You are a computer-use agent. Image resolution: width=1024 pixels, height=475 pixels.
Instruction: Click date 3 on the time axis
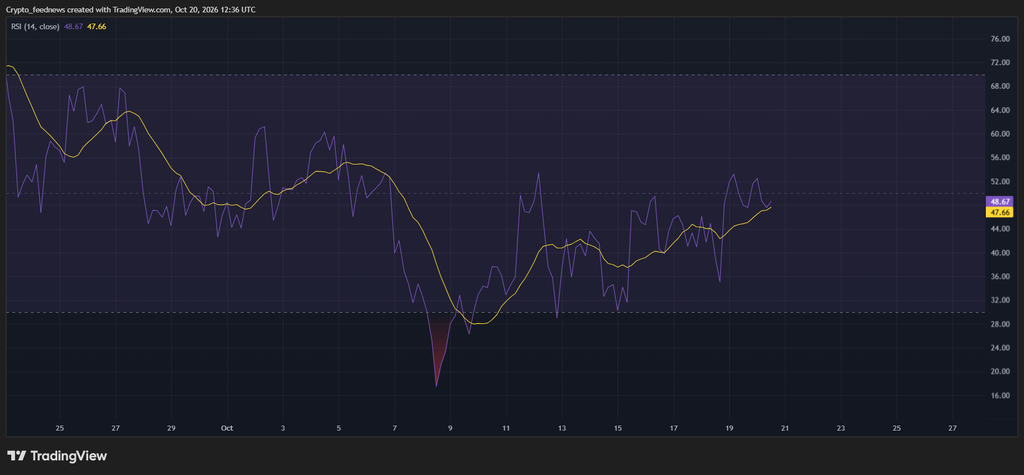(283, 429)
